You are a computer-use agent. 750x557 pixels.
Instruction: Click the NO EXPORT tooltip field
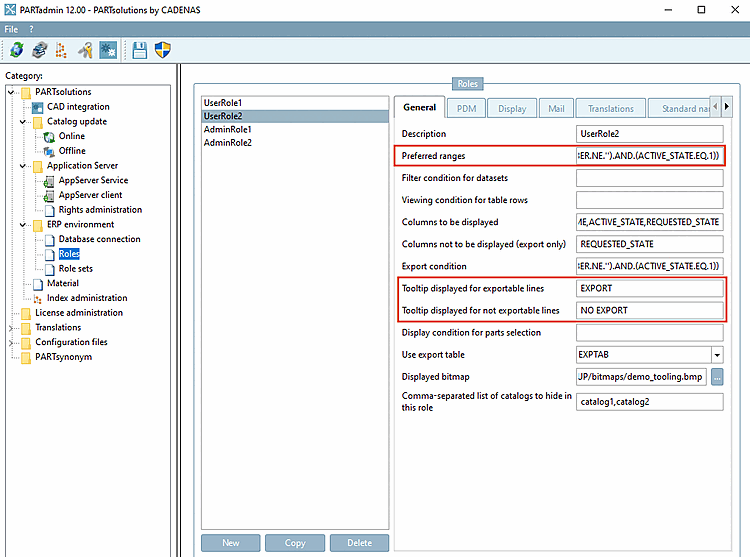pyautogui.click(x=650, y=310)
